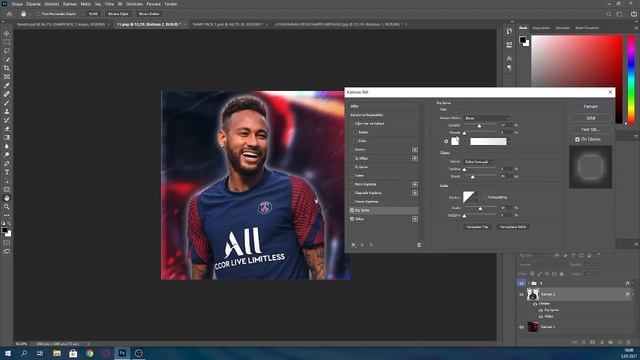Image resolution: width=640 pixels, height=360 pixels.
Task: Select the Hand tool in toolbar
Action: (7, 198)
